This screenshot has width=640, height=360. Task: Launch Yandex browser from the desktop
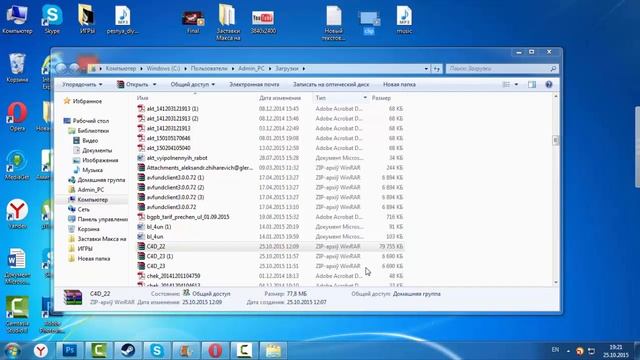tap(17, 214)
